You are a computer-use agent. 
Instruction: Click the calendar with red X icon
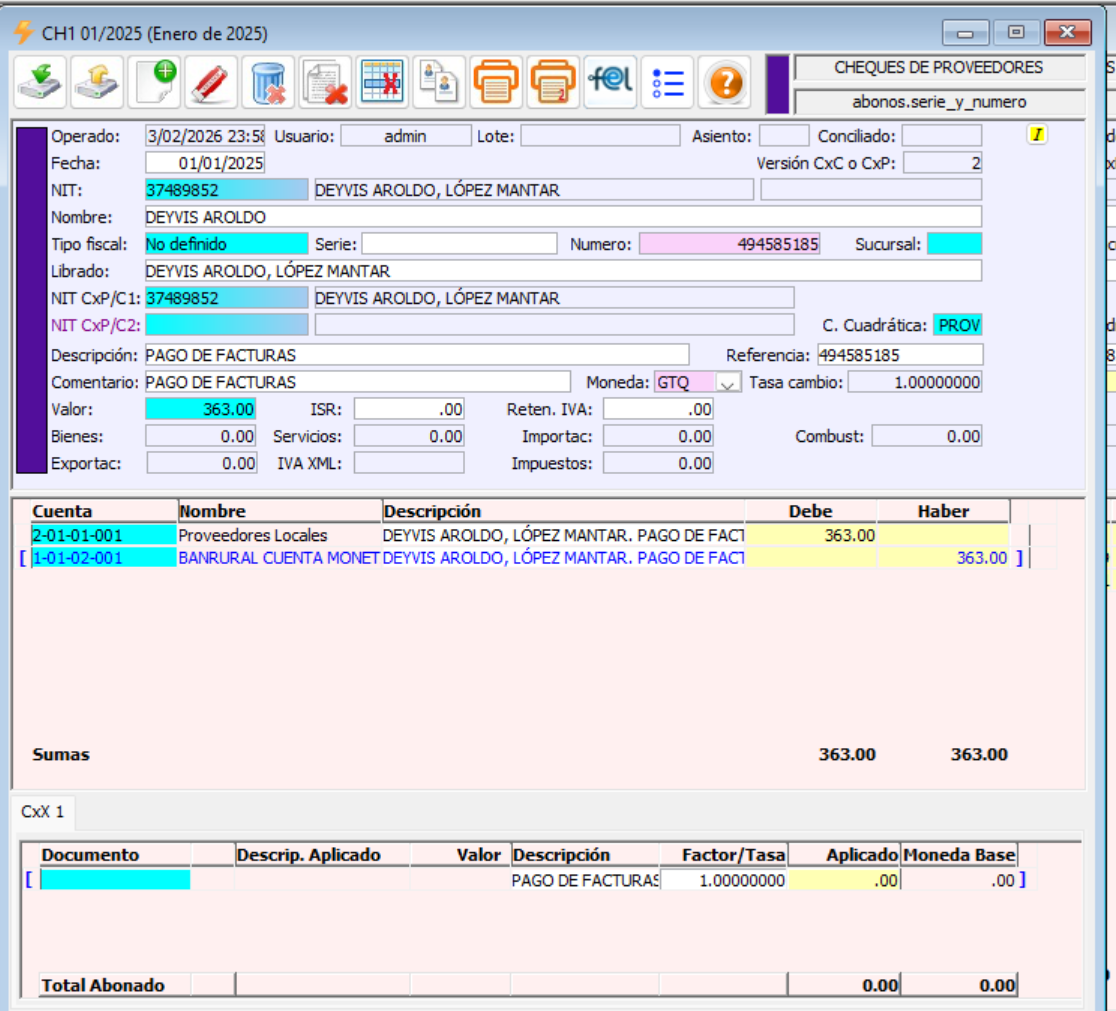[382, 82]
